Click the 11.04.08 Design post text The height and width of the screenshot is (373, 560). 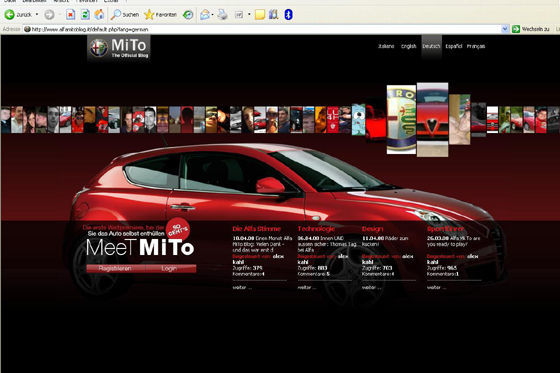[x=385, y=241]
